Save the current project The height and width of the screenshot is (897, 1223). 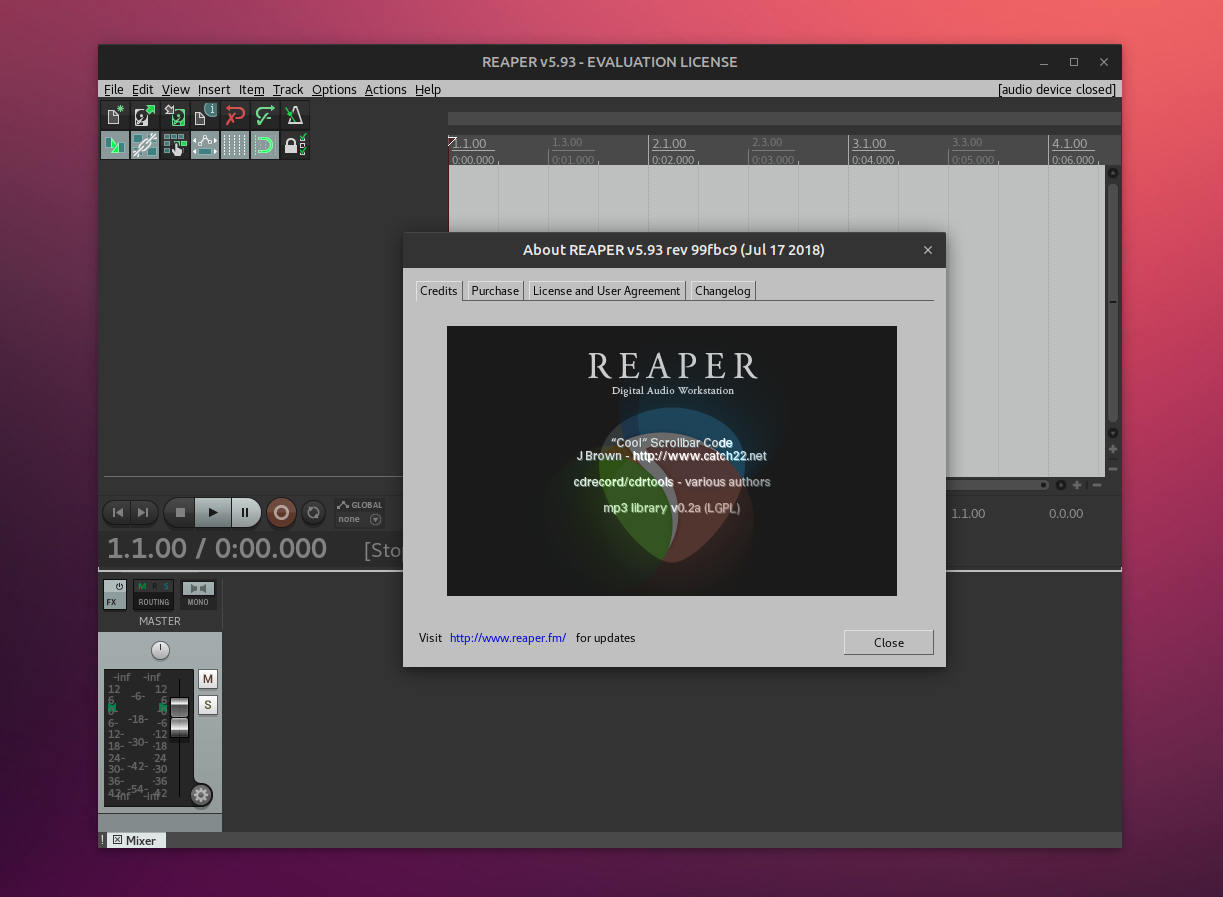[175, 115]
